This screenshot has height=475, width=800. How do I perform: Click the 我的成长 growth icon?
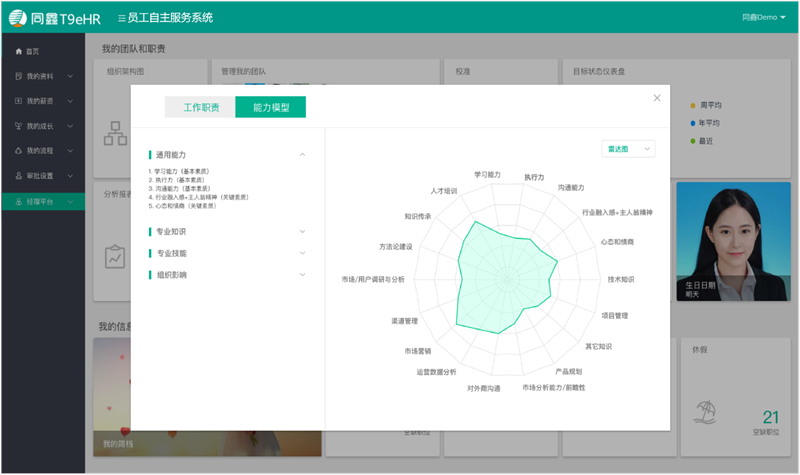click(18, 126)
